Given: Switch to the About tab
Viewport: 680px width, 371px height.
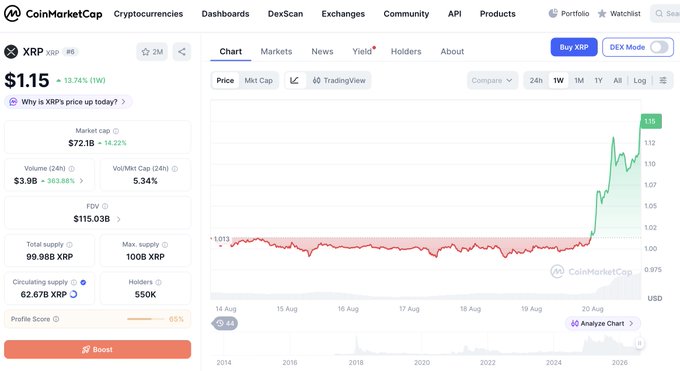Looking at the screenshot, I should (452, 51).
